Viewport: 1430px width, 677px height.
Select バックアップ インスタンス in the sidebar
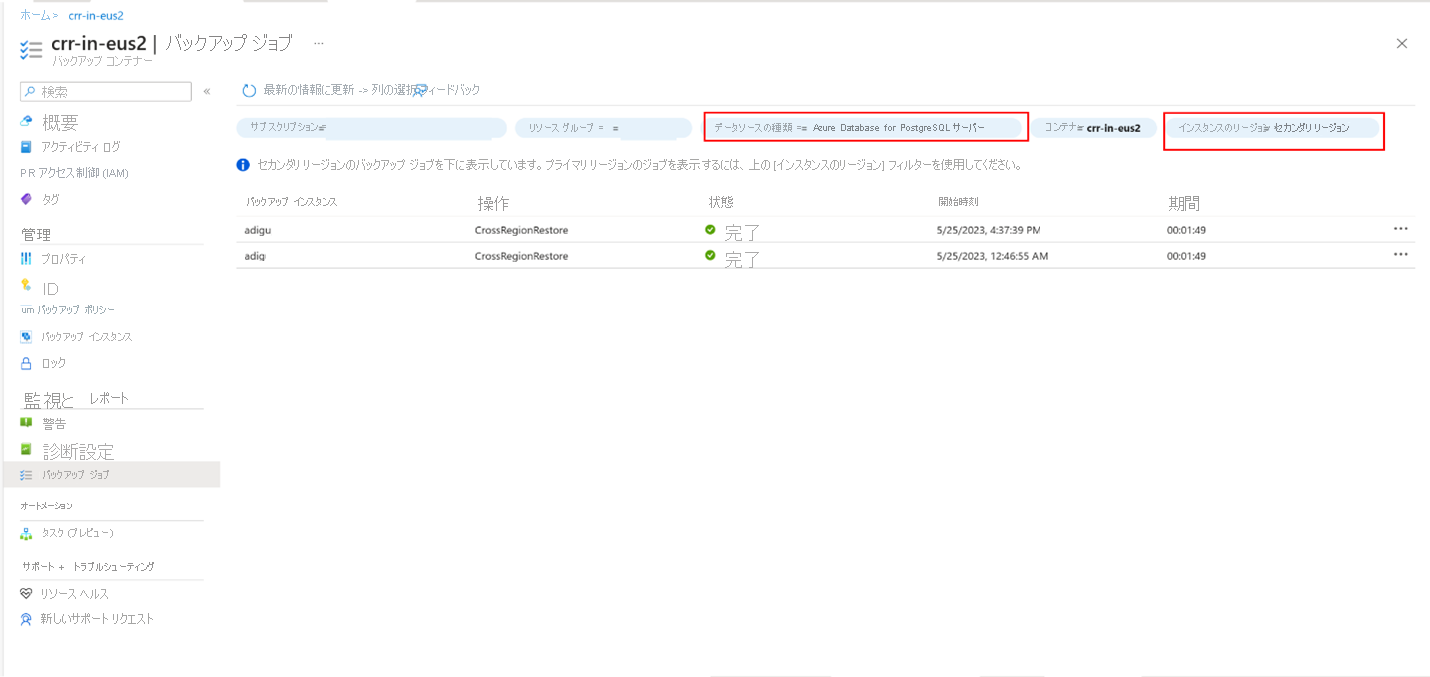tap(85, 337)
